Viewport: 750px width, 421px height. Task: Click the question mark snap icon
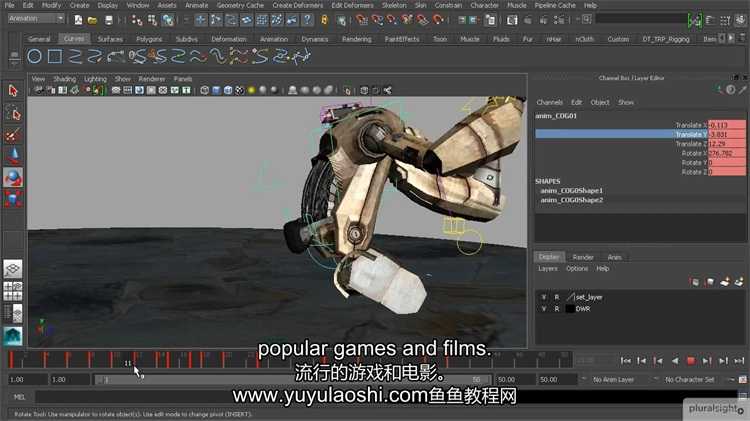coord(307,20)
